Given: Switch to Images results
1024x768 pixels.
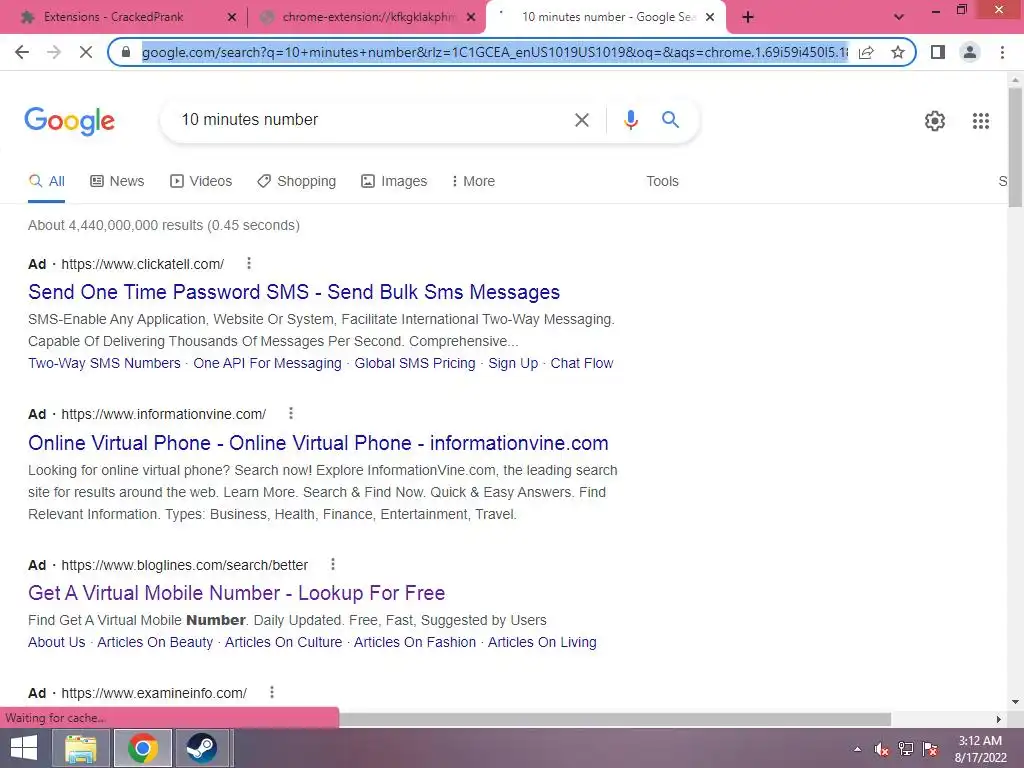Looking at the screenshot, I should [394, 181].
